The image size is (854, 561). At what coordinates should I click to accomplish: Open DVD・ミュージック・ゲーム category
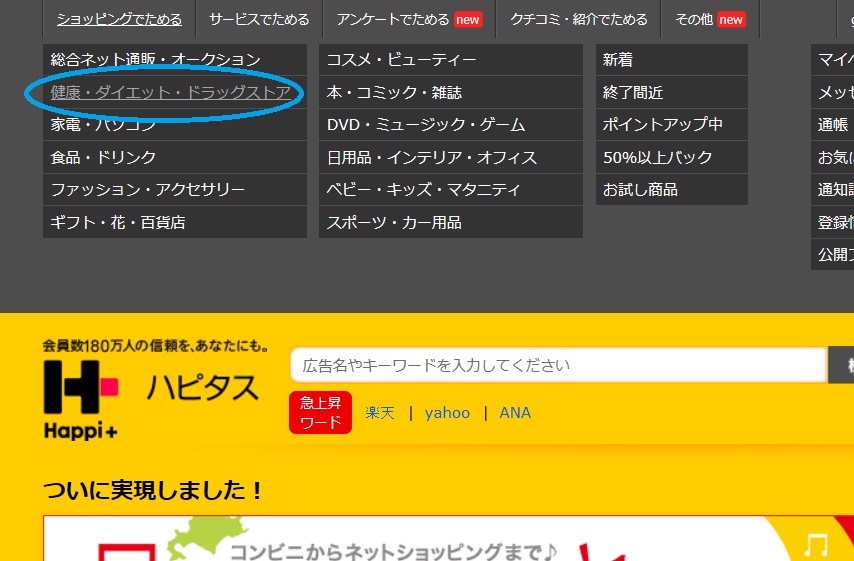(451, 125)
